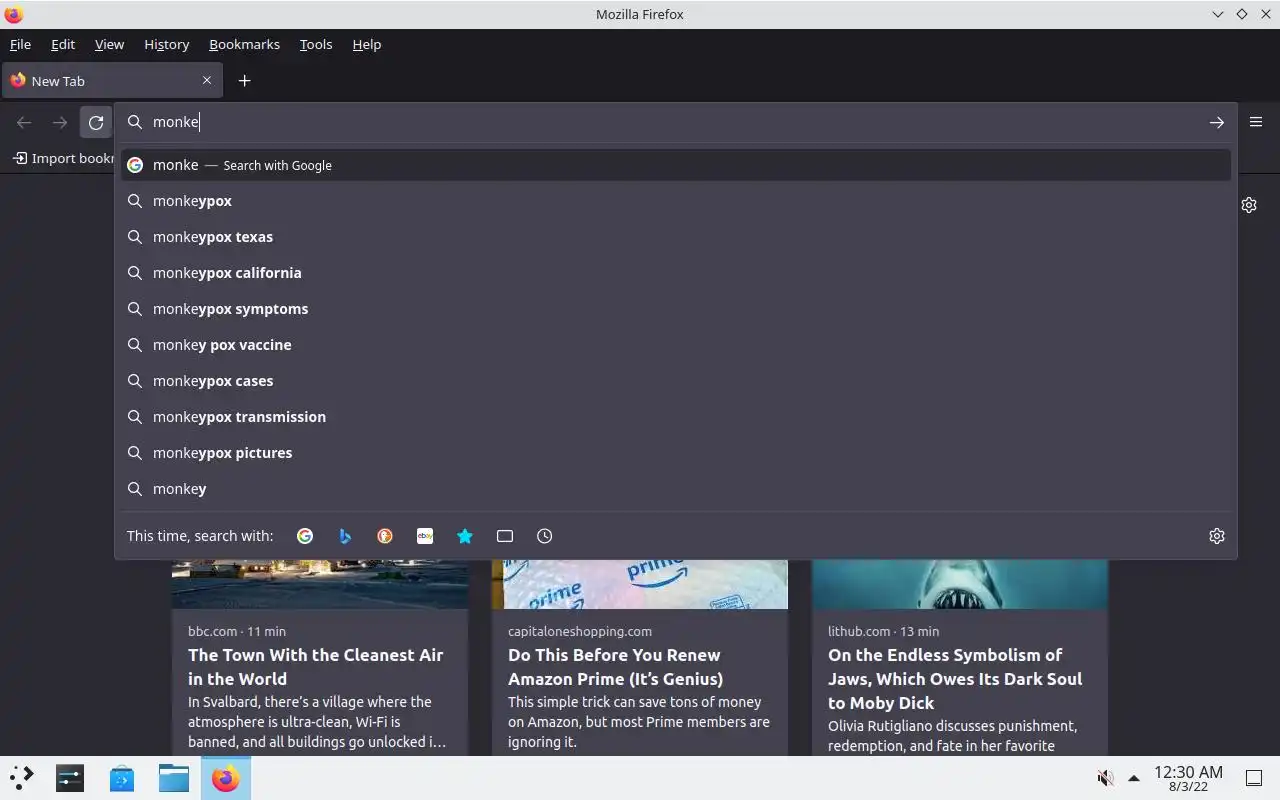Select 'monkeypox transmission' suggestion
The image size is (1280, 800).
click(x=676, y=417)
